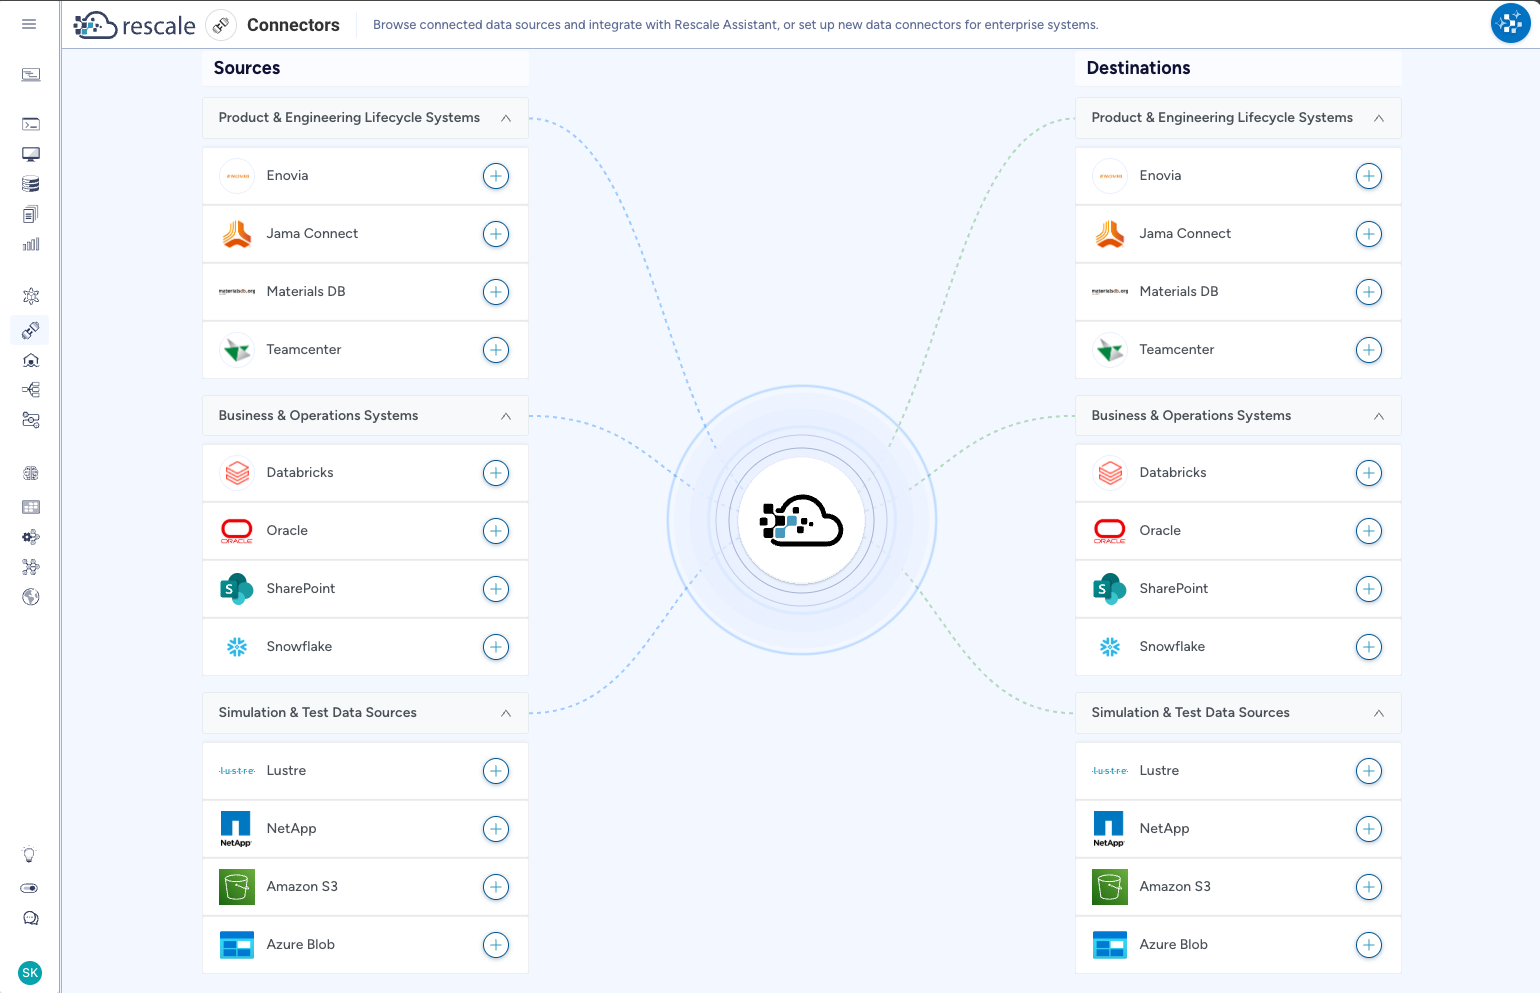Click the table grid icon in sidebar

point(31,507)
